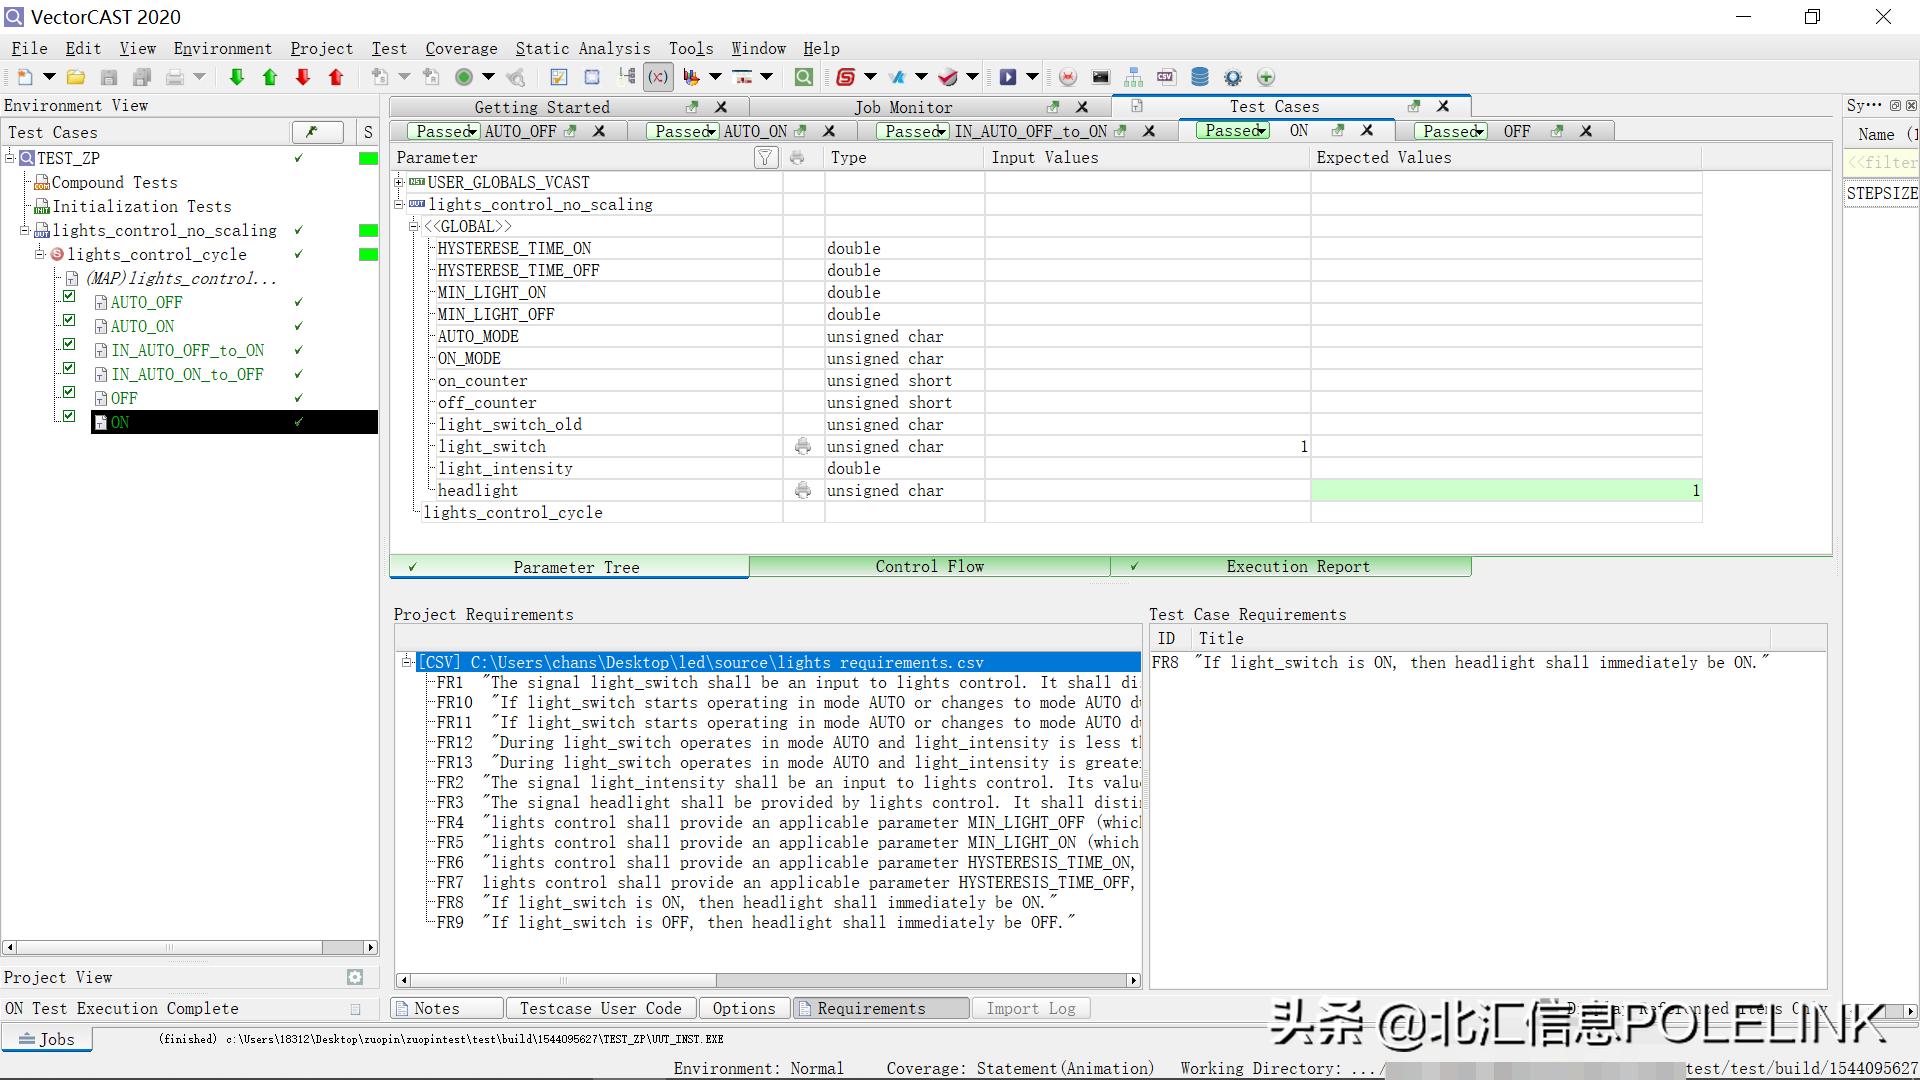Click the database stack toolbar icon
Viewport: 1920px width, 1080px height.
(x=1200, y=77)
